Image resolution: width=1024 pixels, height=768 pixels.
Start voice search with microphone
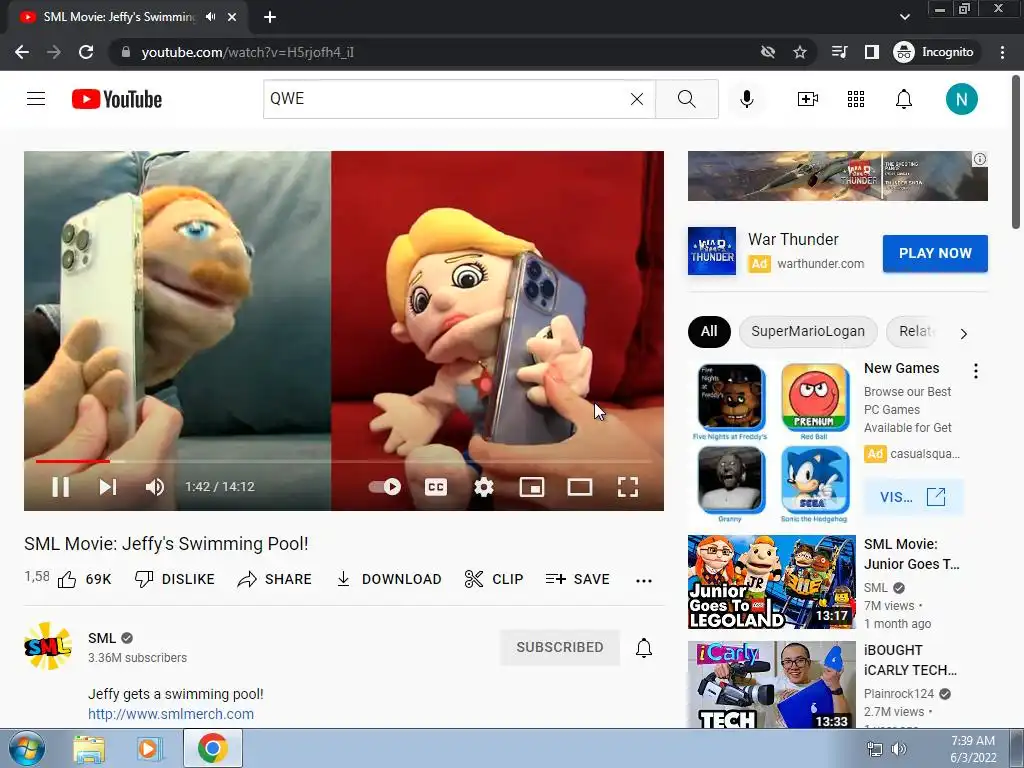coord(746,99)
